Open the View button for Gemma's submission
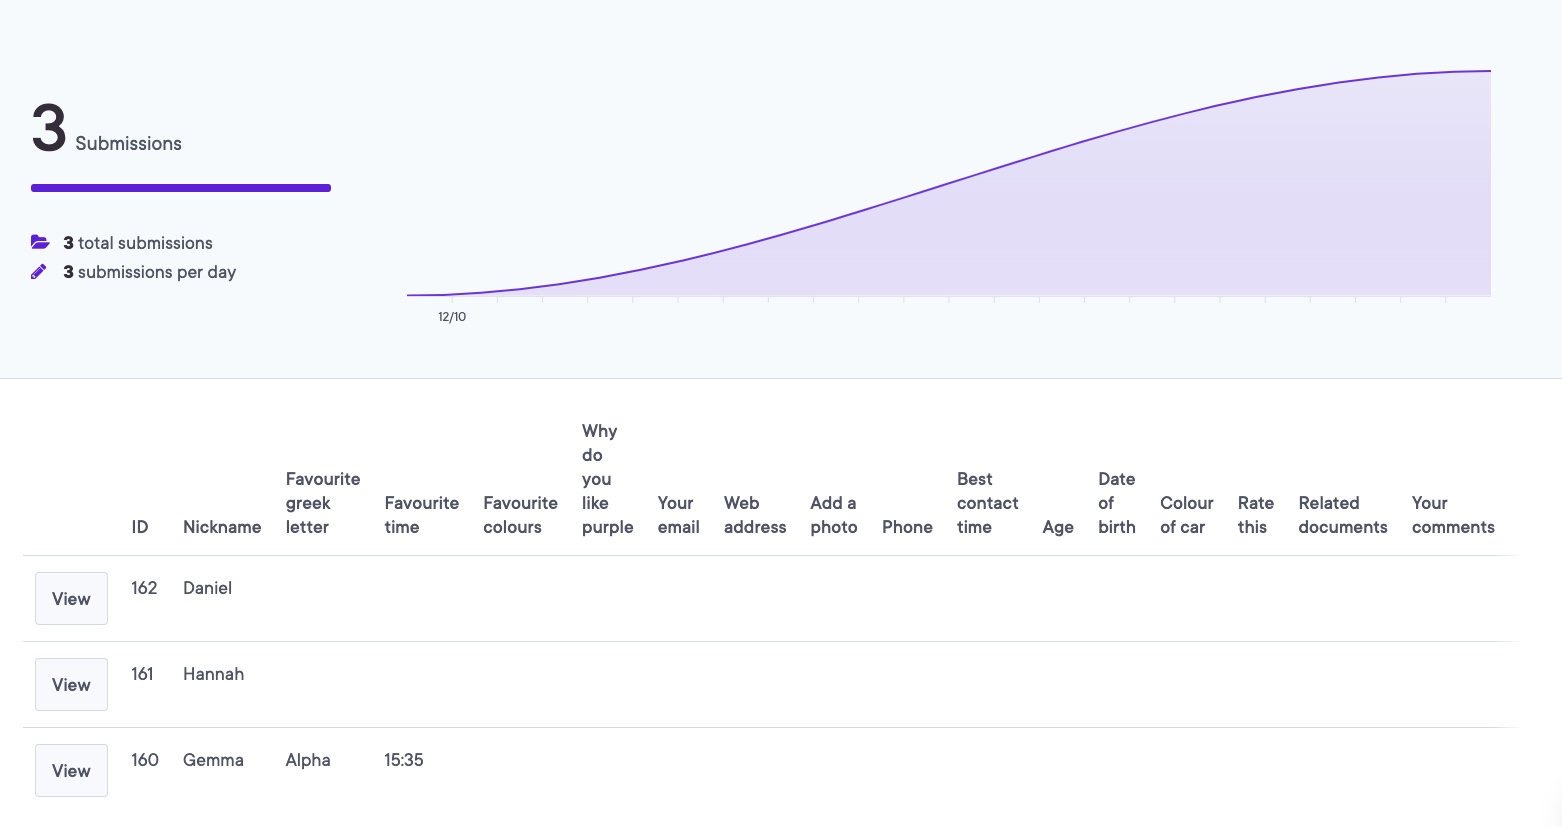Viewport: 1562px width, 827px height. pyautogui.click(x=71, y=771)
